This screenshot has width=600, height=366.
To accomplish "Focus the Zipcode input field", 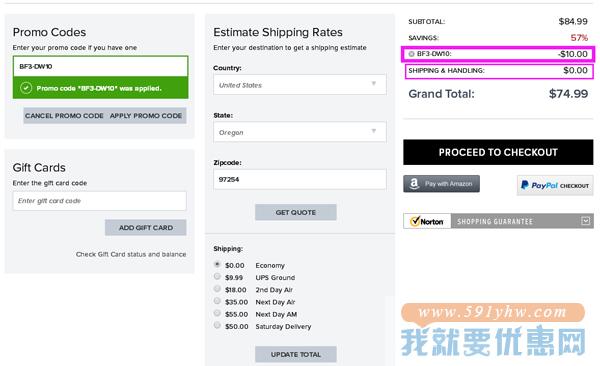I will (300, 179).
